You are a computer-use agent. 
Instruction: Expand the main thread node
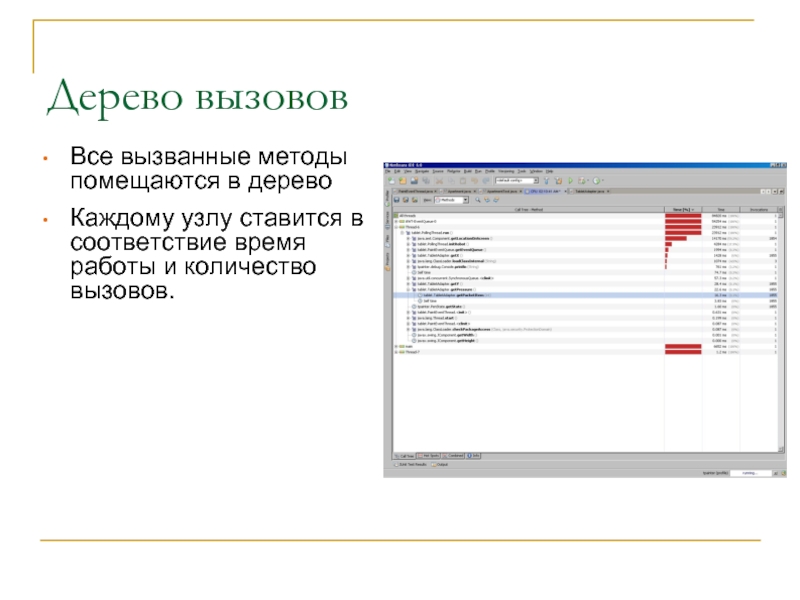tap(396, 346)
